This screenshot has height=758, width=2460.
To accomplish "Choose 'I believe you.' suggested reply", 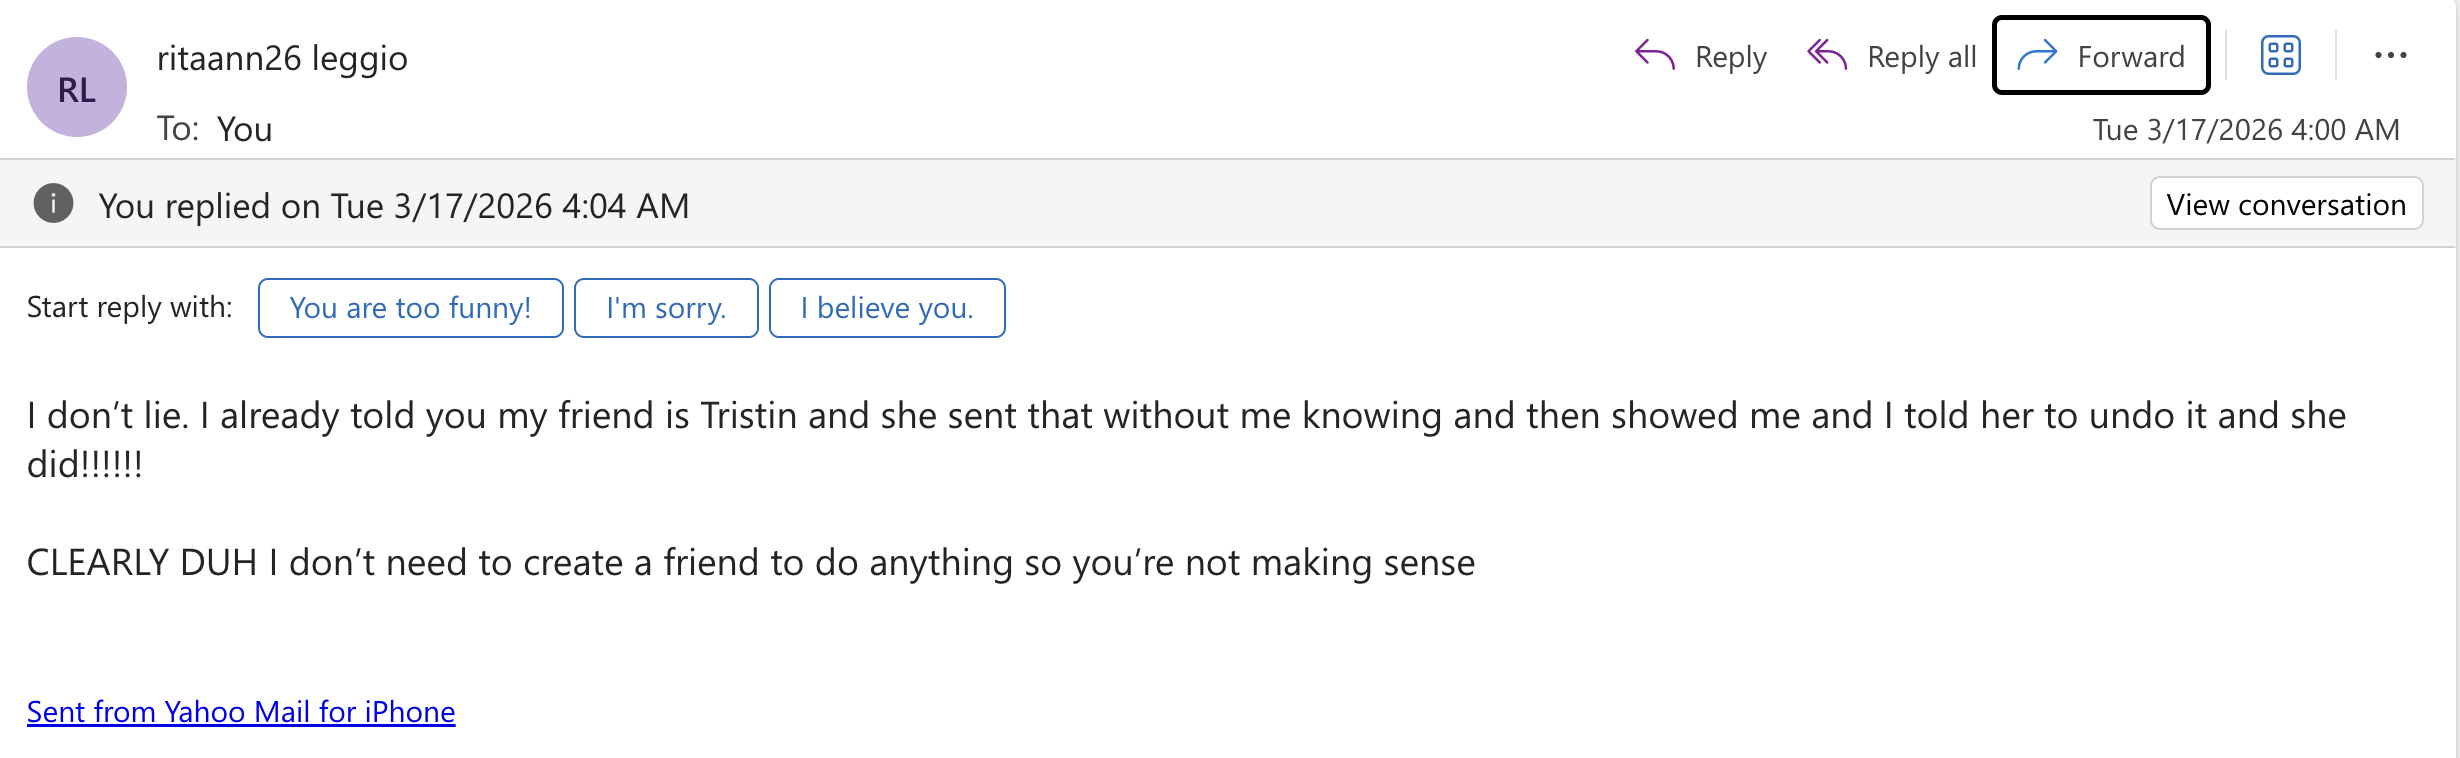I will tap(886, 308).
